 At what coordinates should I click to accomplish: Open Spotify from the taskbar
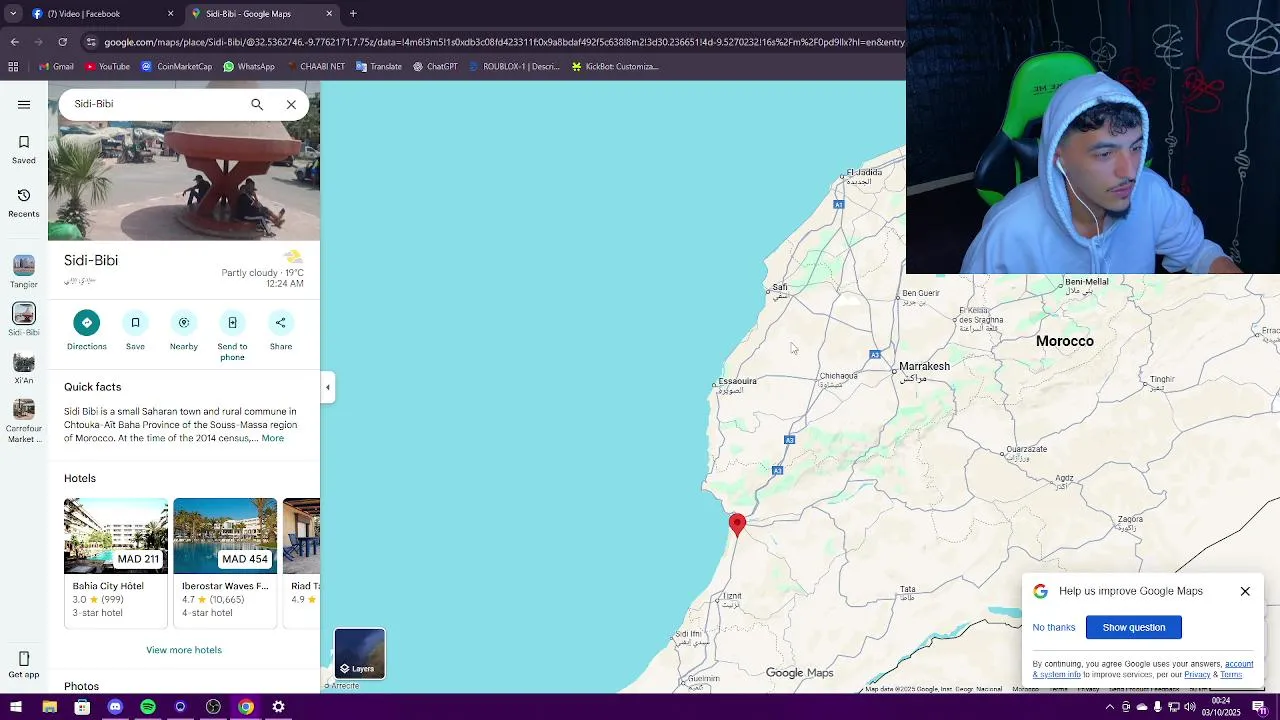[x=148, y=707]
